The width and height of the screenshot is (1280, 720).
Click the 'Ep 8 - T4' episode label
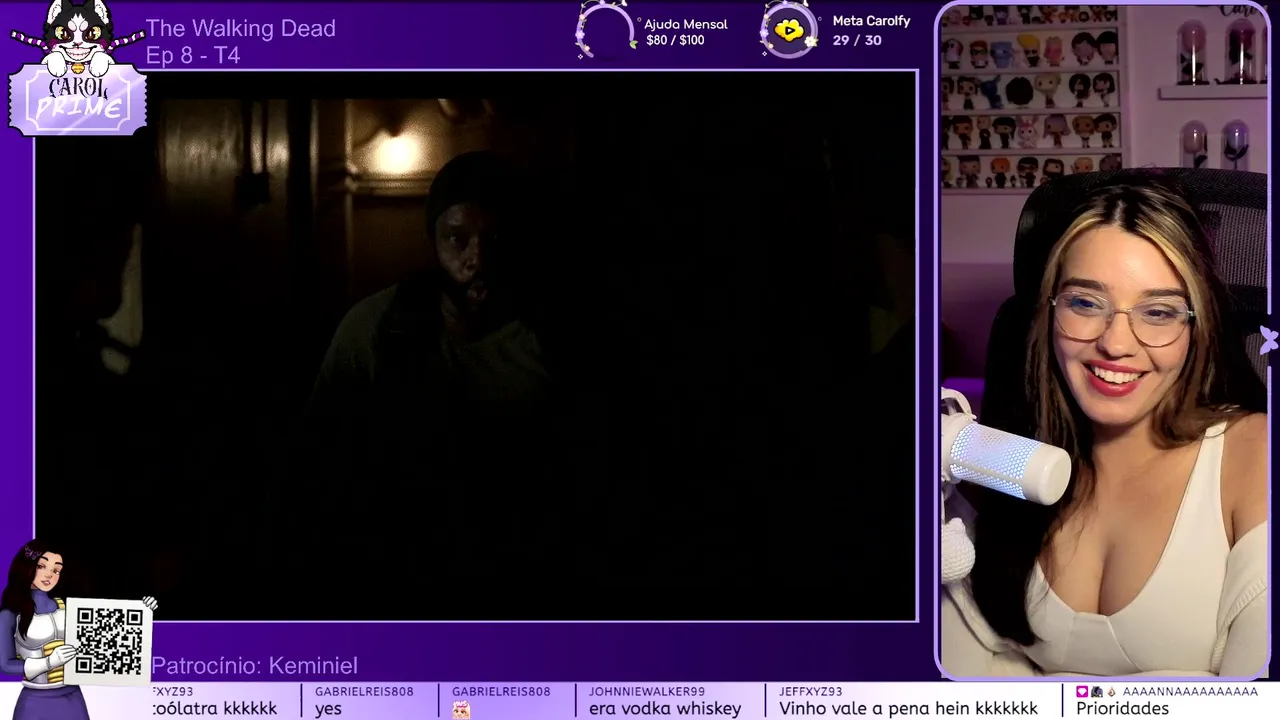tap(193, 56)
